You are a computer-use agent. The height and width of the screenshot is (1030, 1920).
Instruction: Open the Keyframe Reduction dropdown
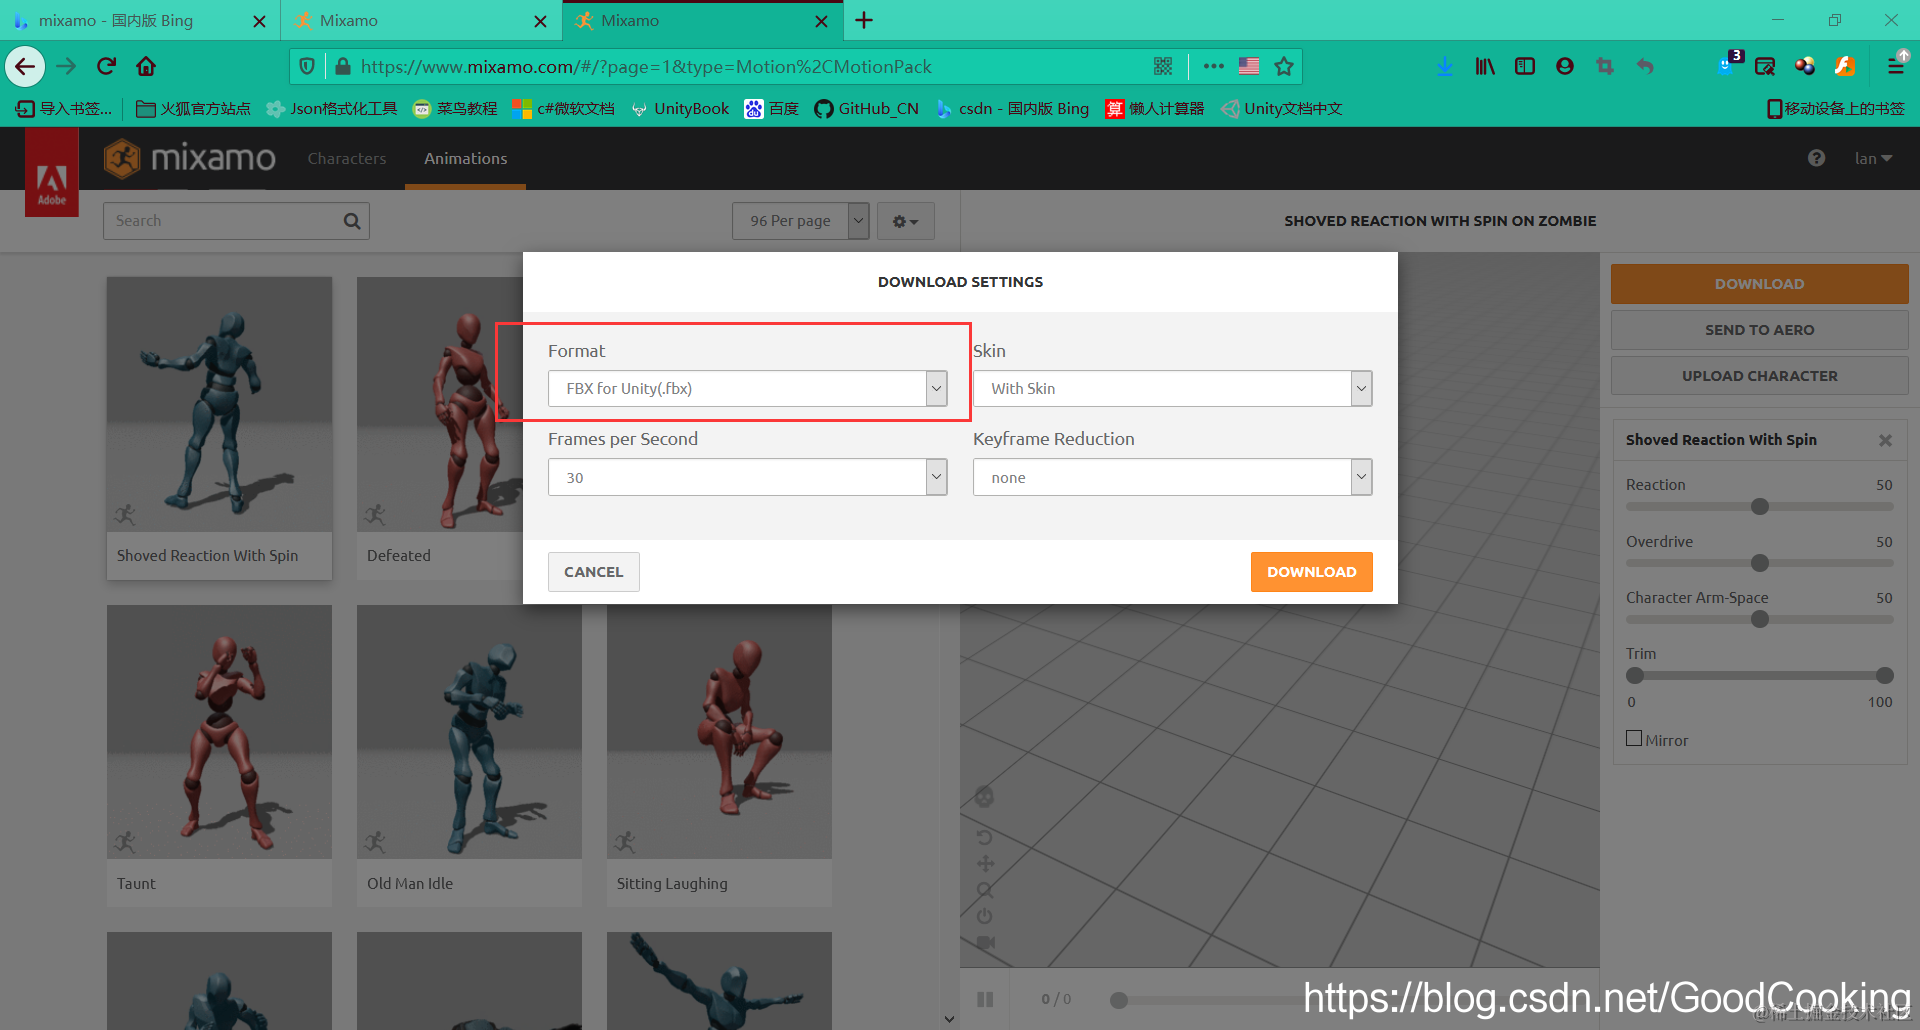(1172, 477)
